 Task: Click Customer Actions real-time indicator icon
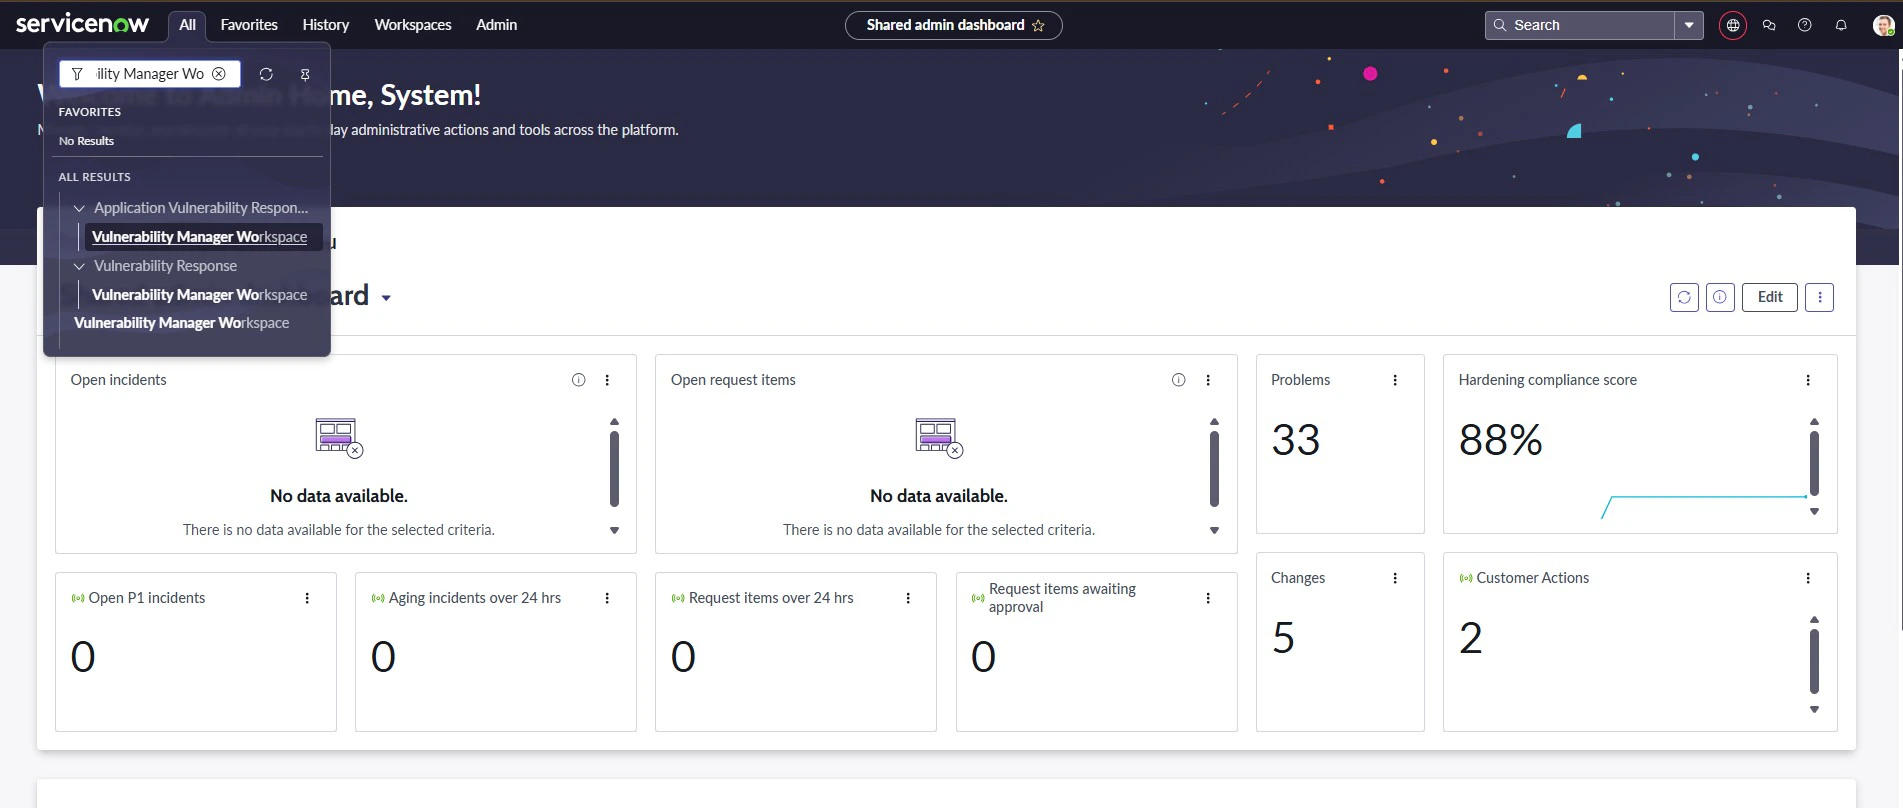[x=1466, y=578]
